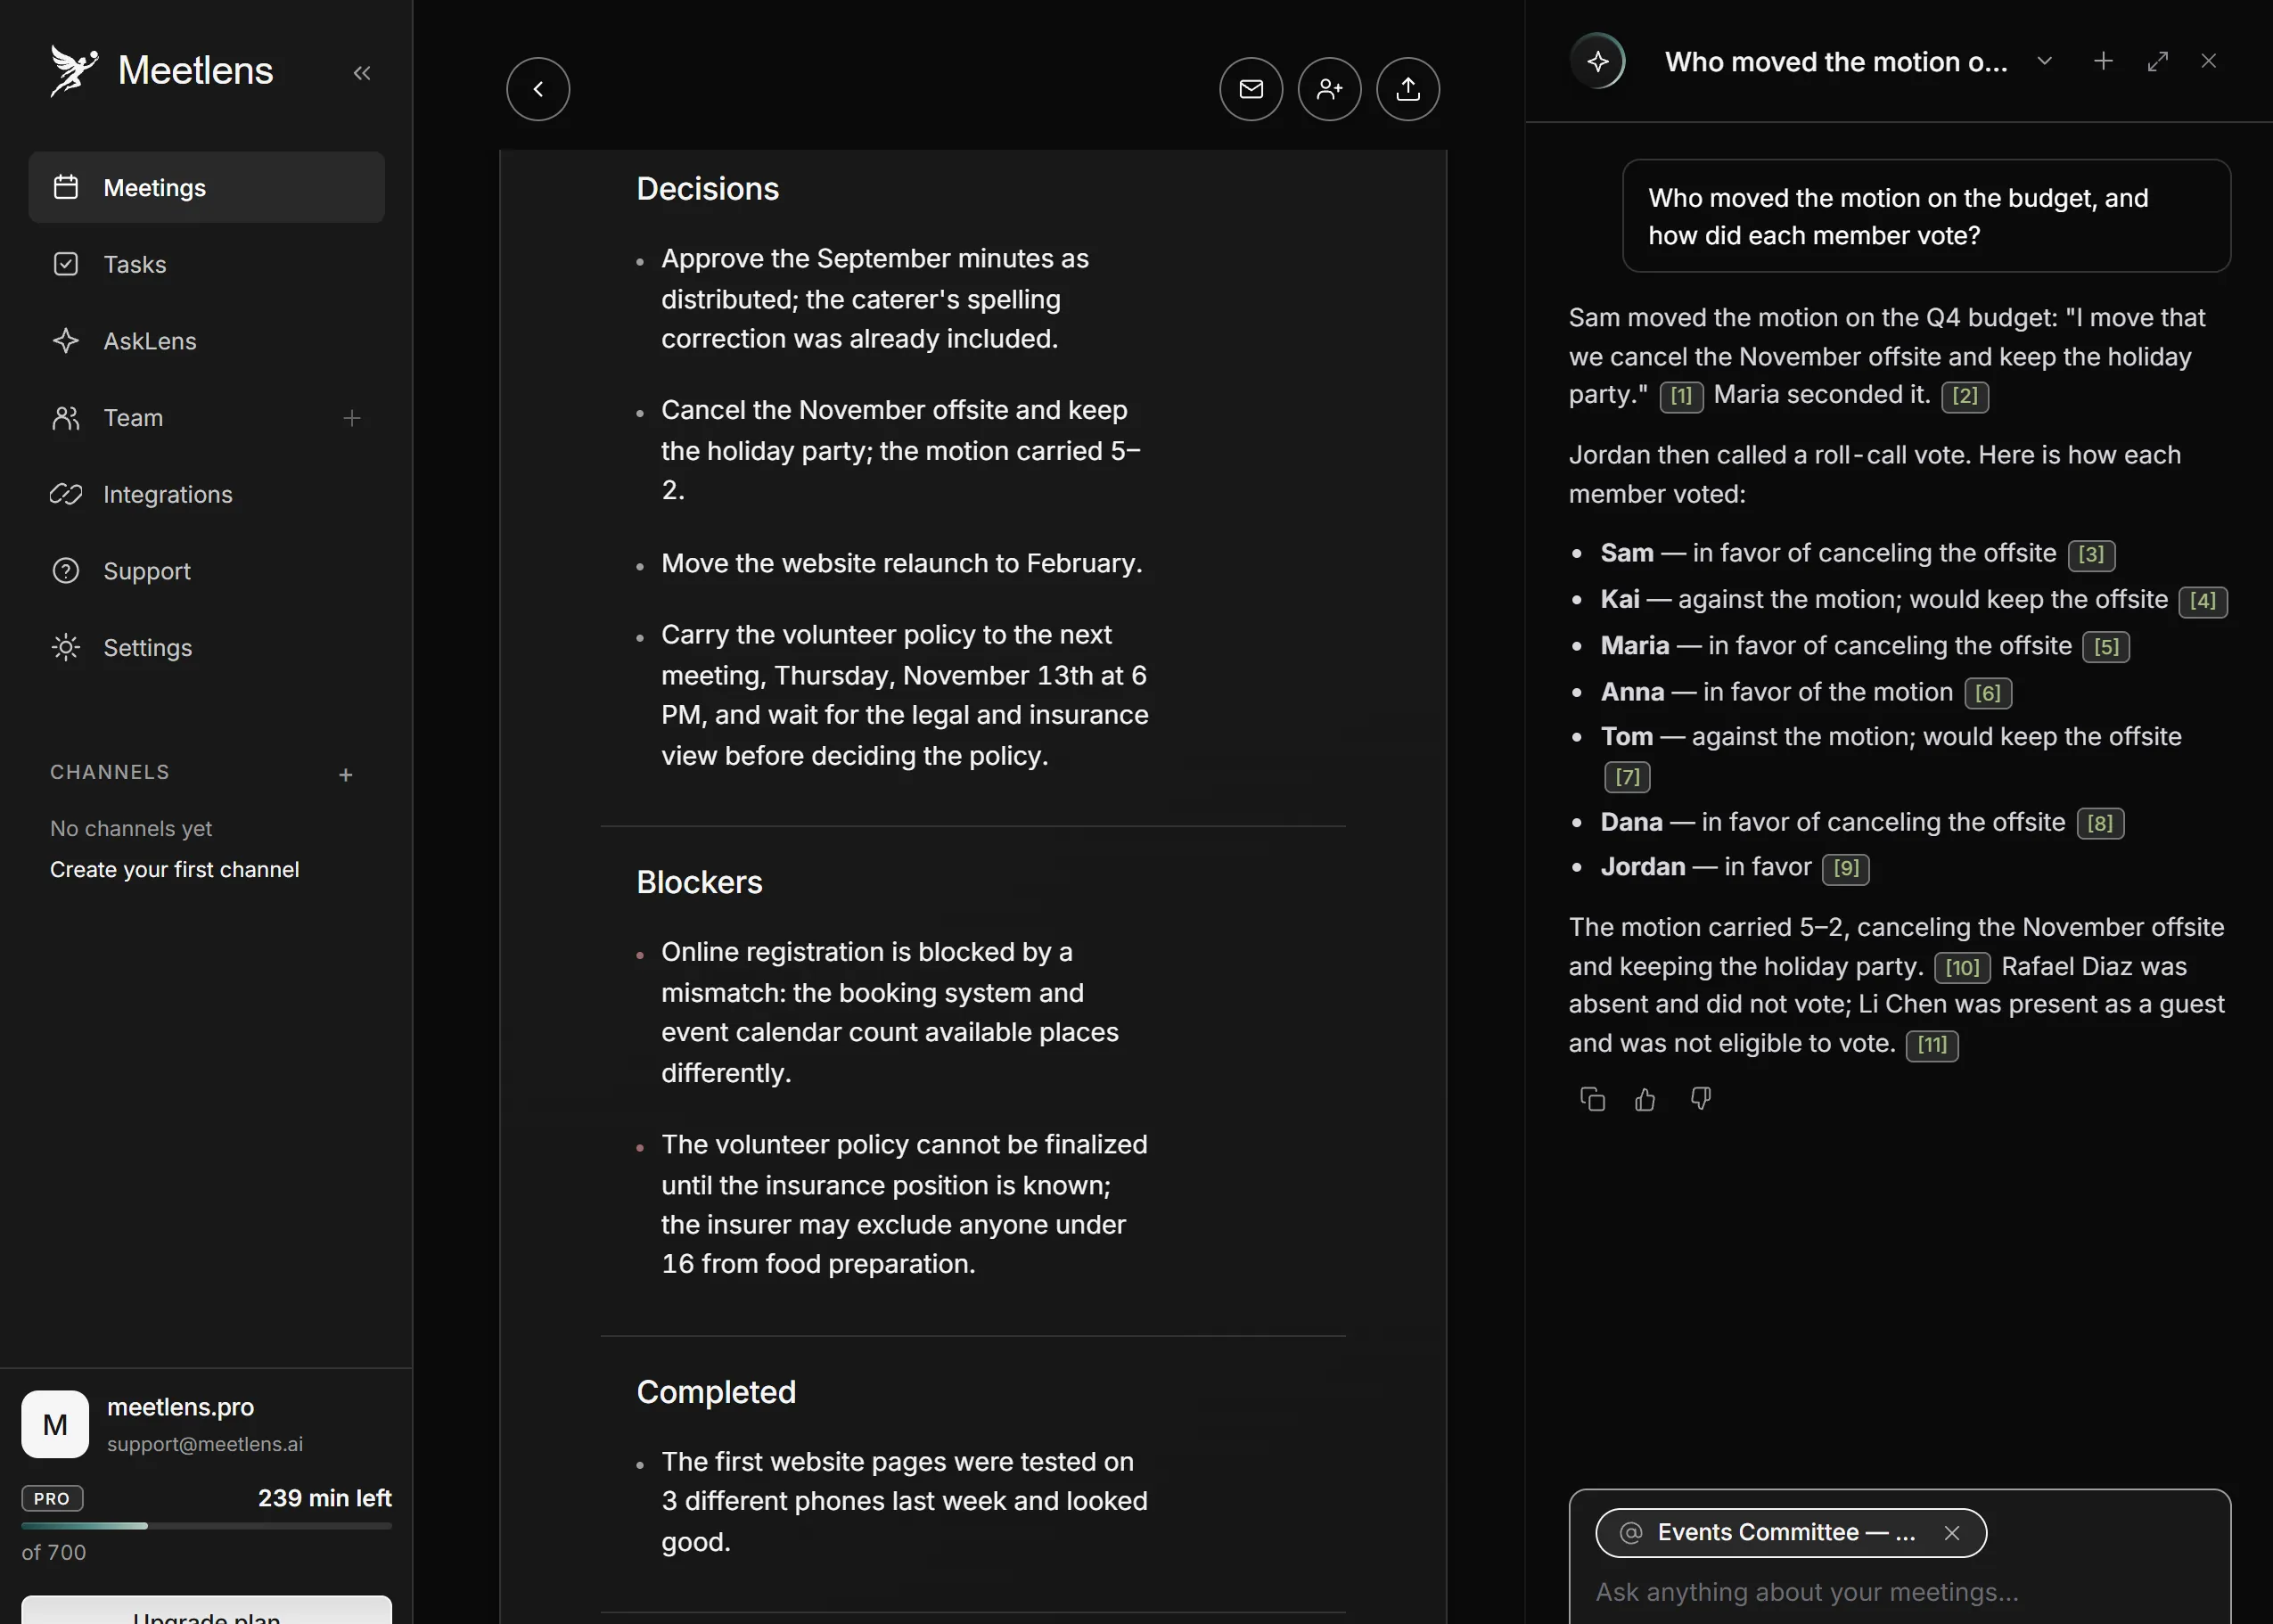Give thumbs down to the answer
This screenshot has height=1624, width=2273.
click(1700, 1099)
